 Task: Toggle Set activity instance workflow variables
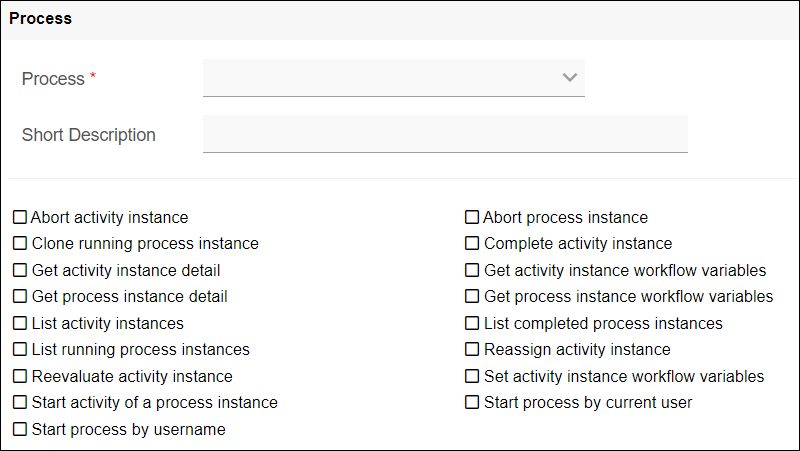point(472,376)
